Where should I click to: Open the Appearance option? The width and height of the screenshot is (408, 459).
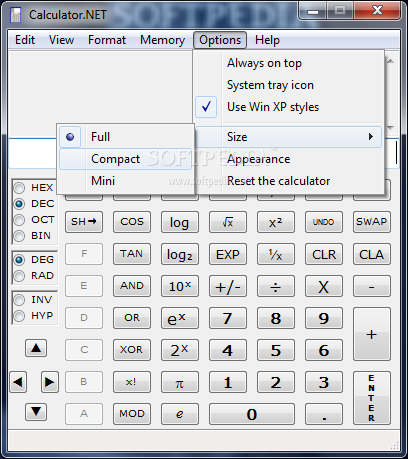pyautogui.click(x=288, y=159)
